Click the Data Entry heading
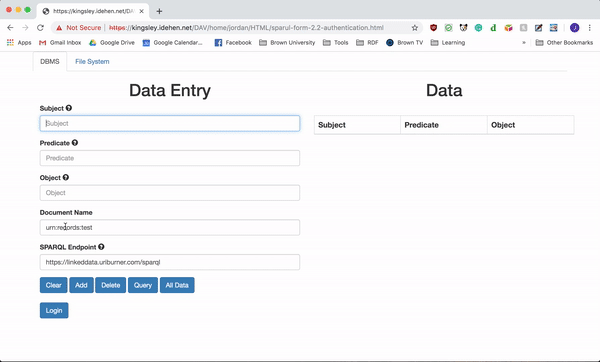The width and height of the screenshot is (600, 362). 170,90
